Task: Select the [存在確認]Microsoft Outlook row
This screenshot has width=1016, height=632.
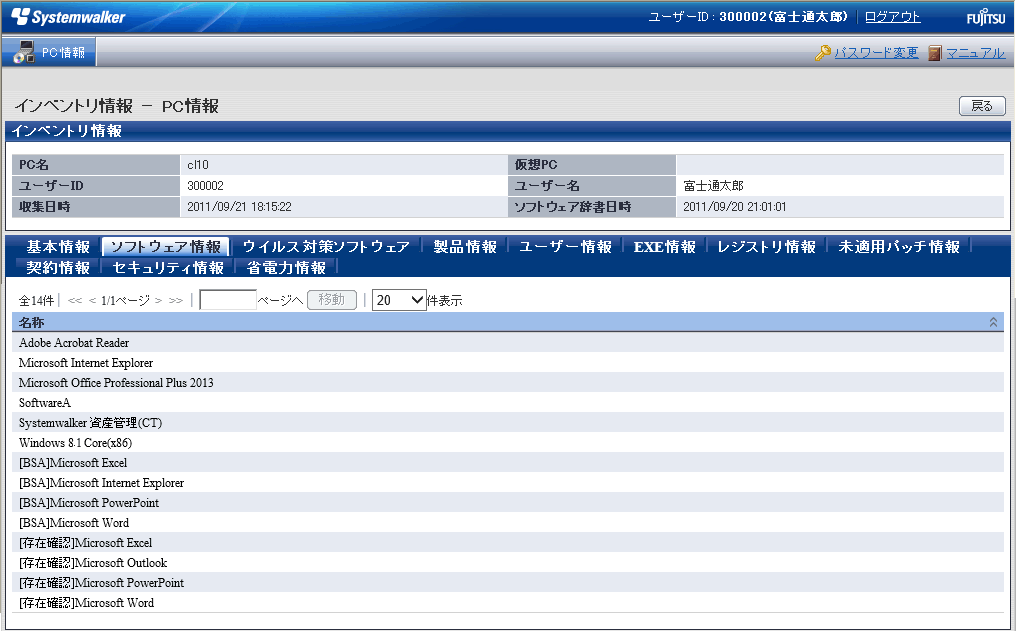Action: click(508, 563)
